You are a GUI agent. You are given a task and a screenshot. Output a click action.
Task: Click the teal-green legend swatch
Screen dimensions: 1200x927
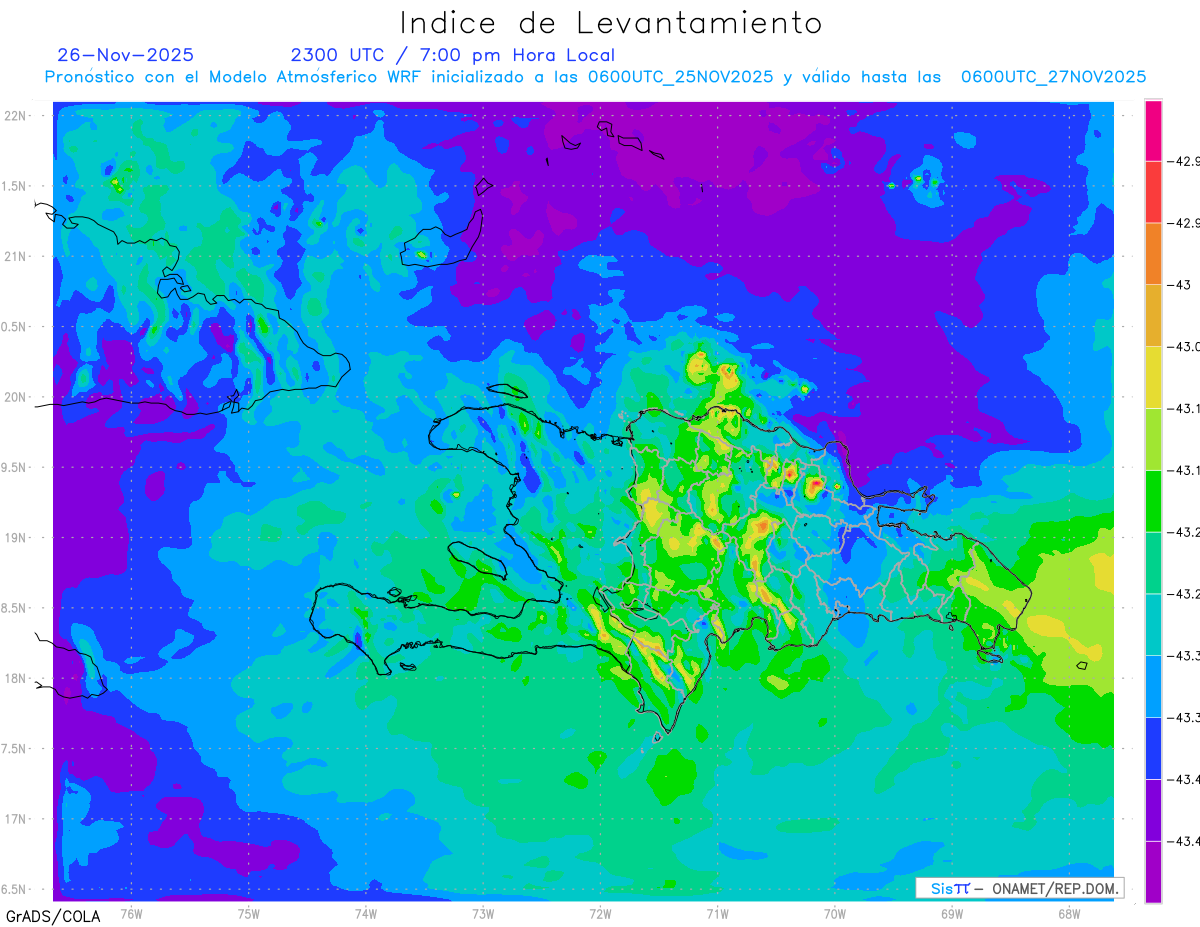click(1153, 563)
